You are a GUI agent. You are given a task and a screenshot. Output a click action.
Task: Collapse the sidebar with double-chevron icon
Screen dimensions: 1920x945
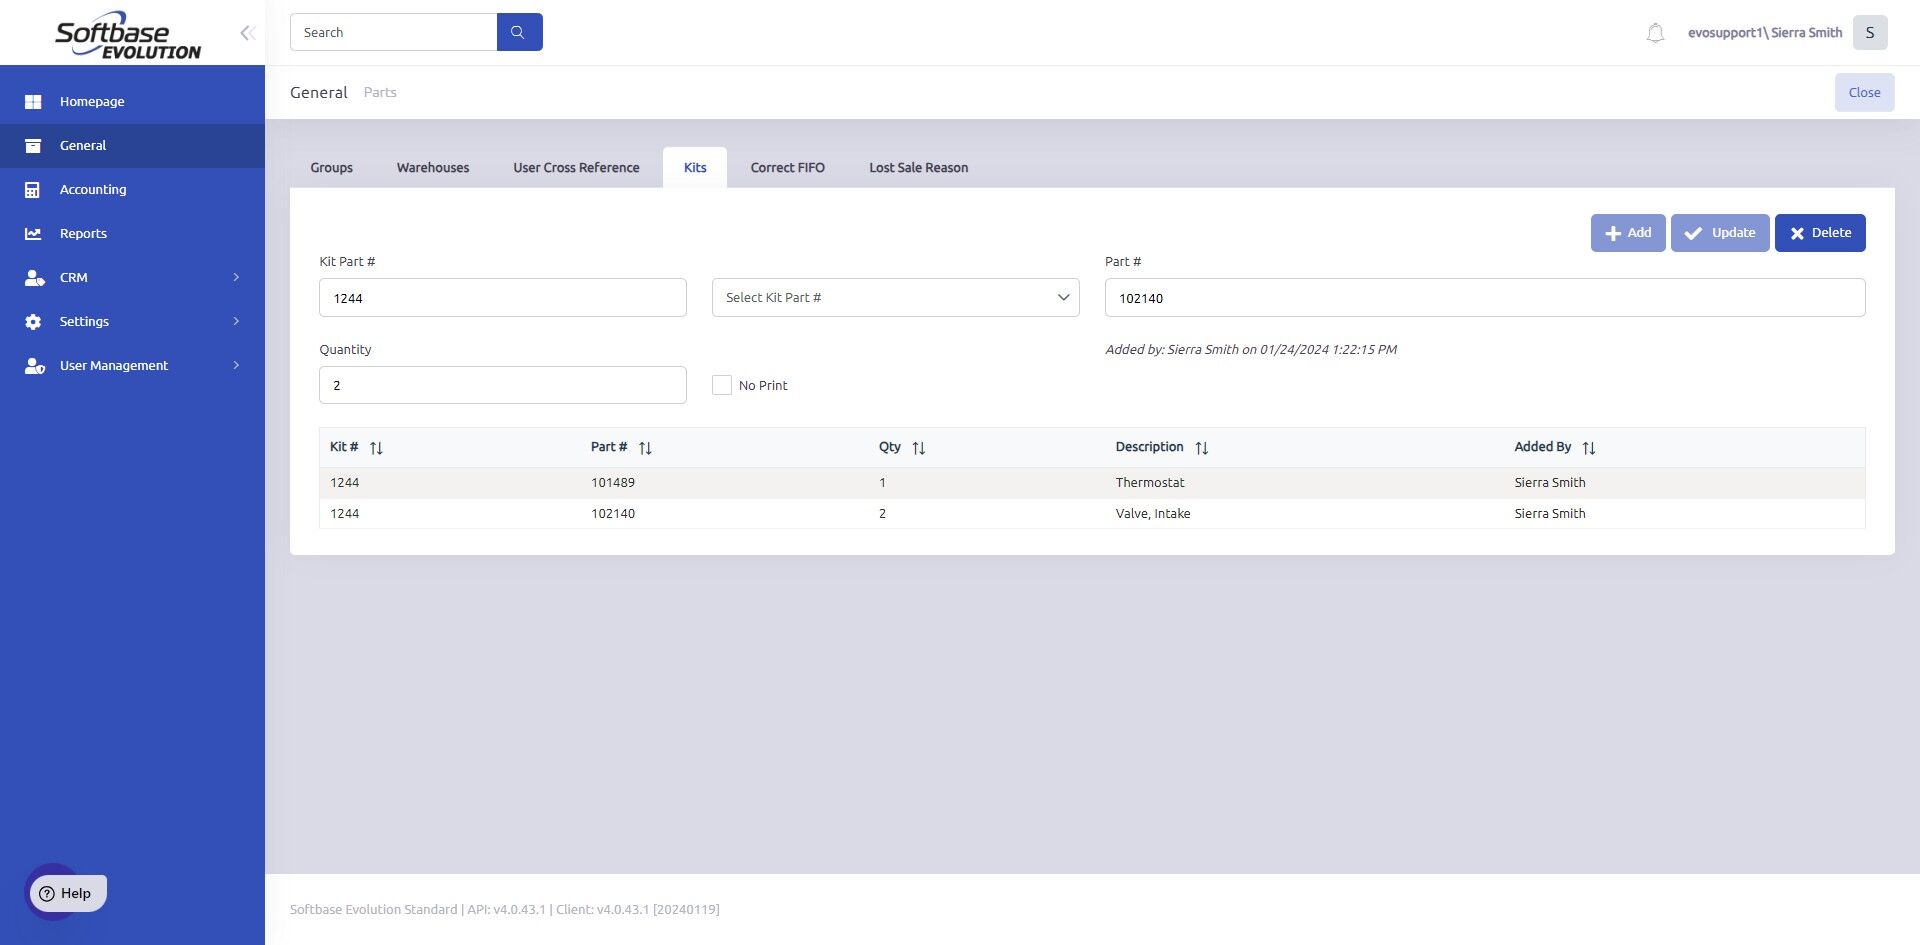(247, 33)
